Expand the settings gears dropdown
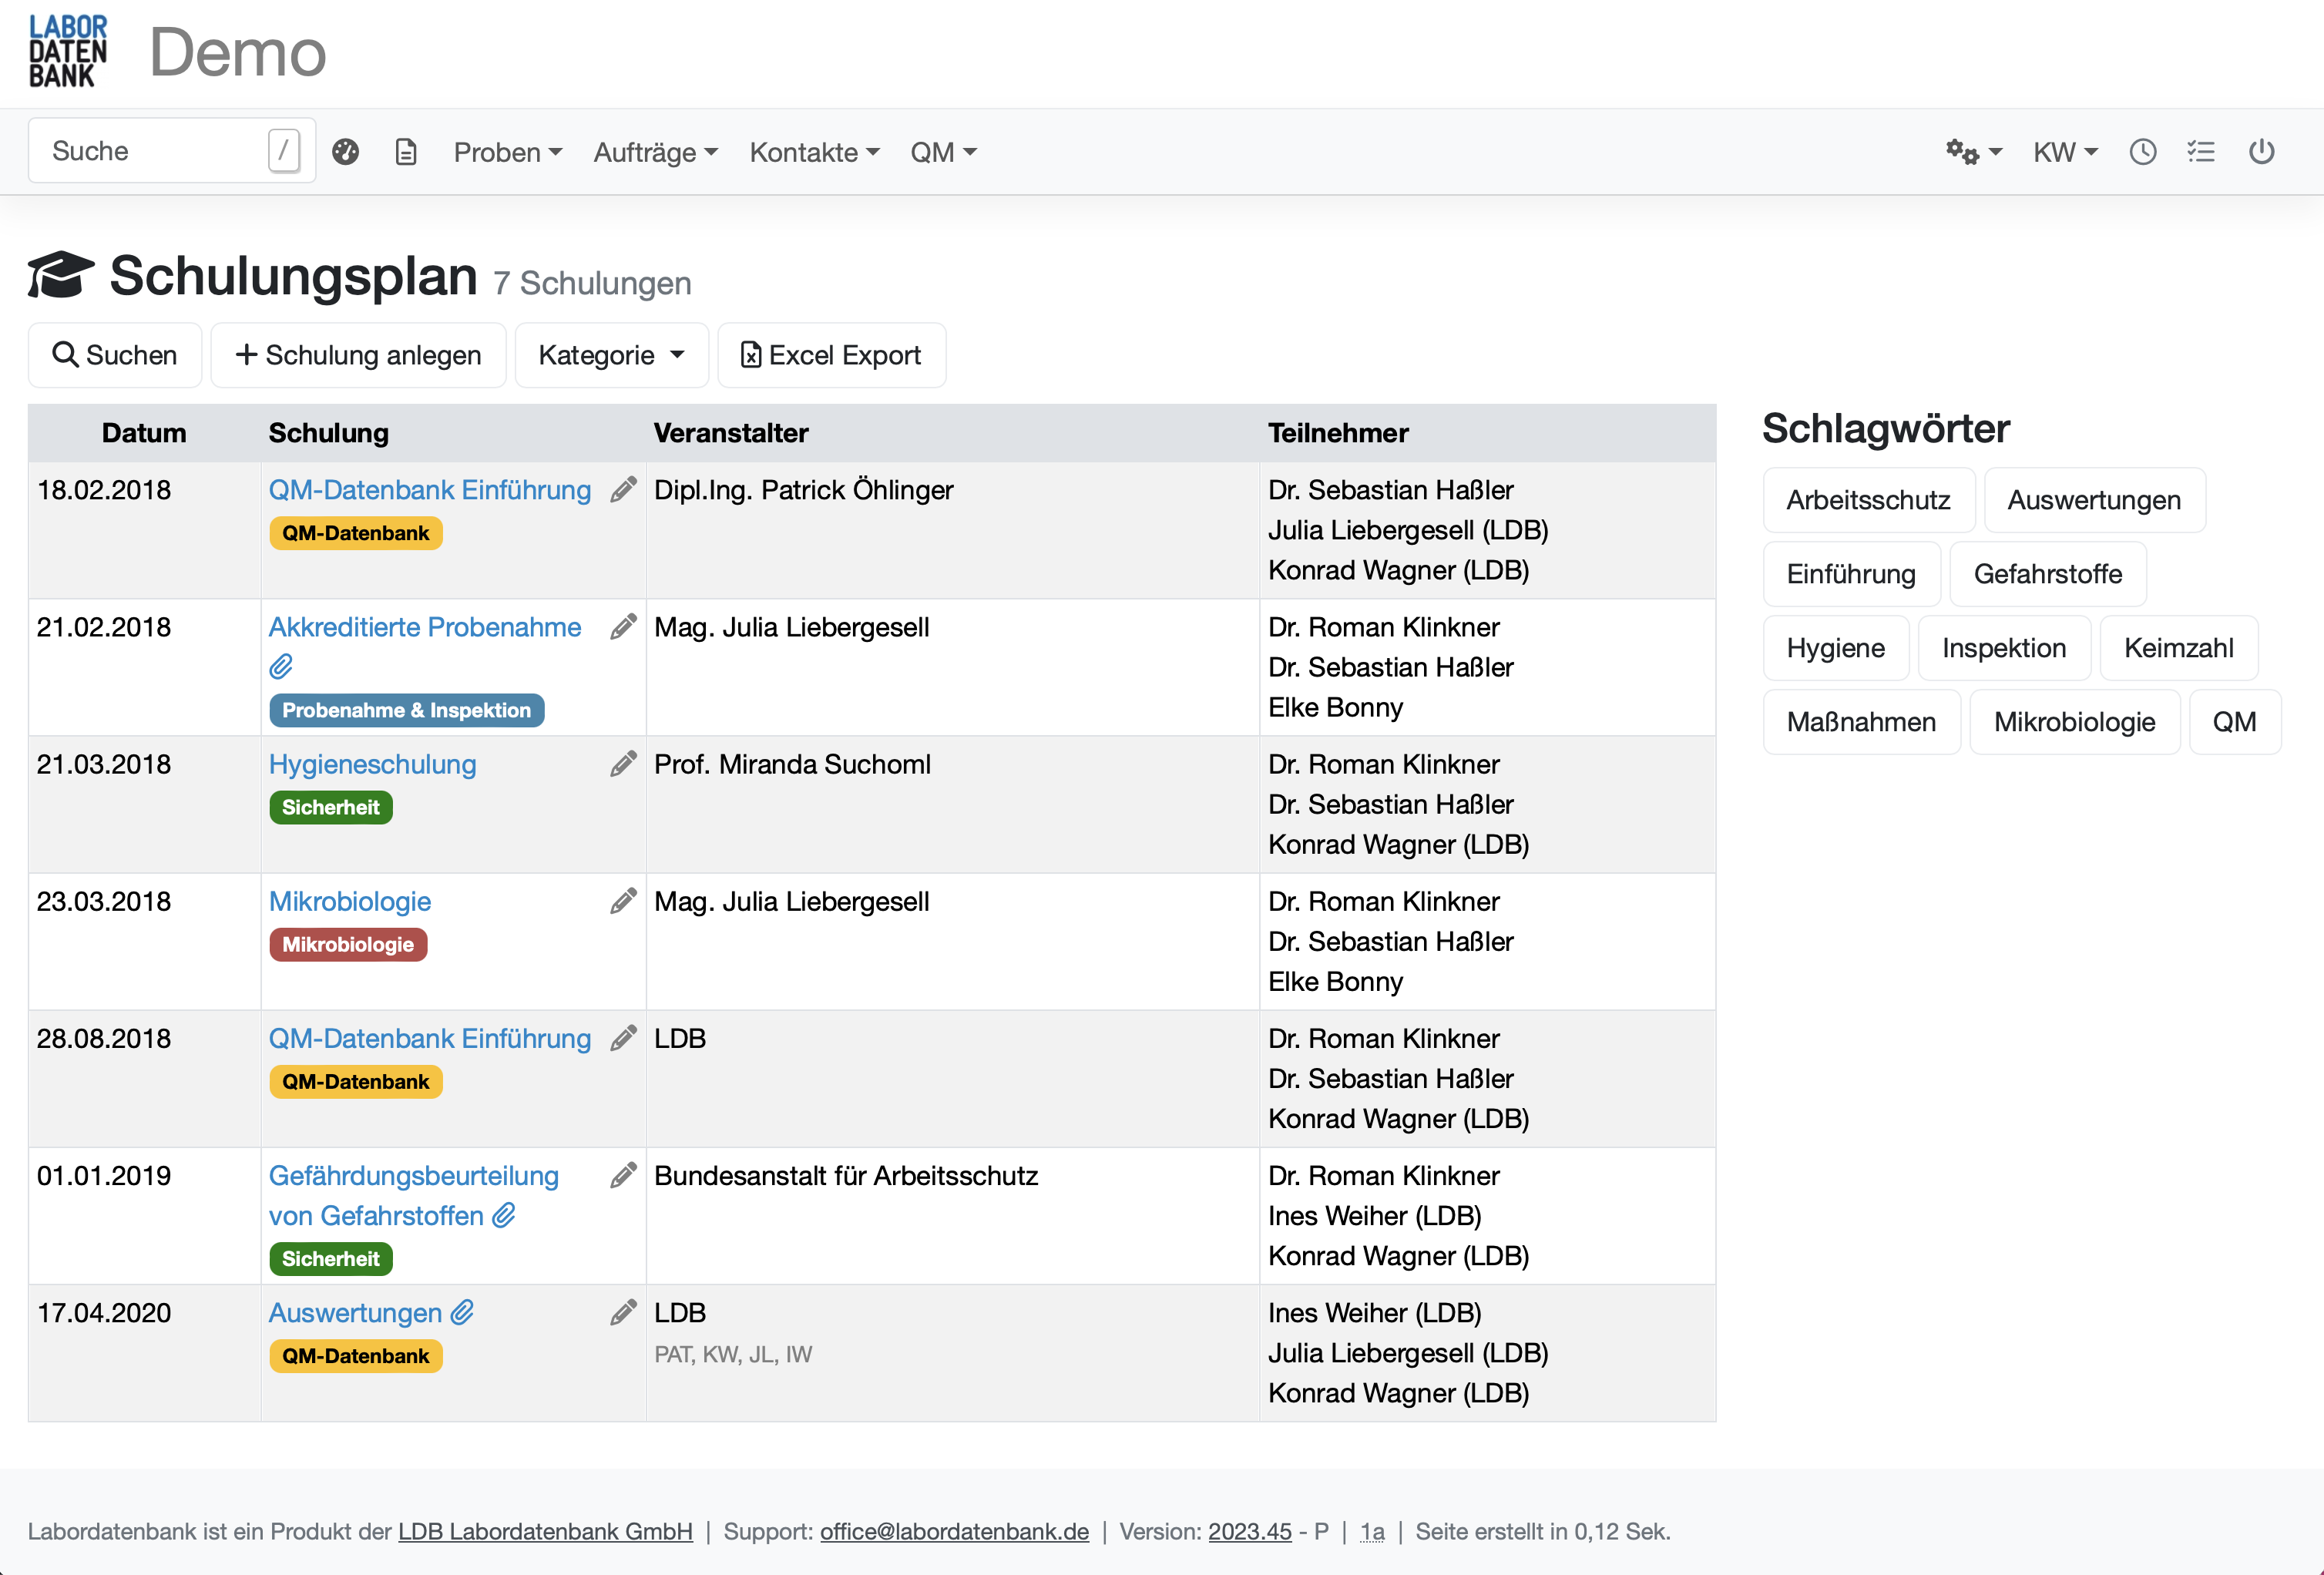Viewport: 2324px width, 1575px height. click(1973, 152)
